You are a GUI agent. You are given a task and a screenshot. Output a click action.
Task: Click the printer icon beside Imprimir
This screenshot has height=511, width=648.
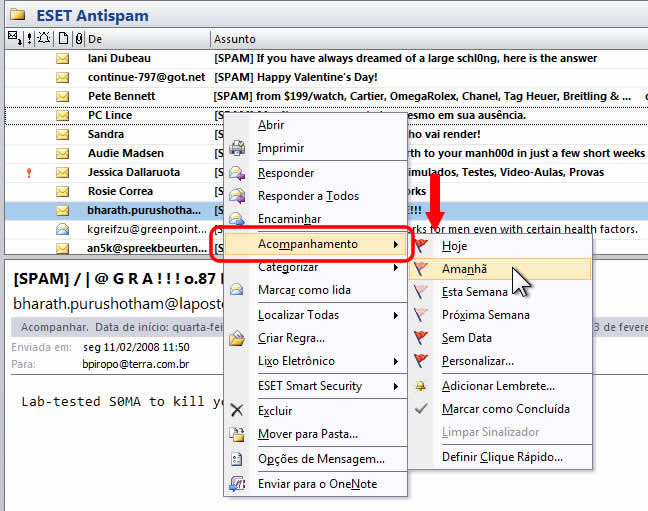237,148
